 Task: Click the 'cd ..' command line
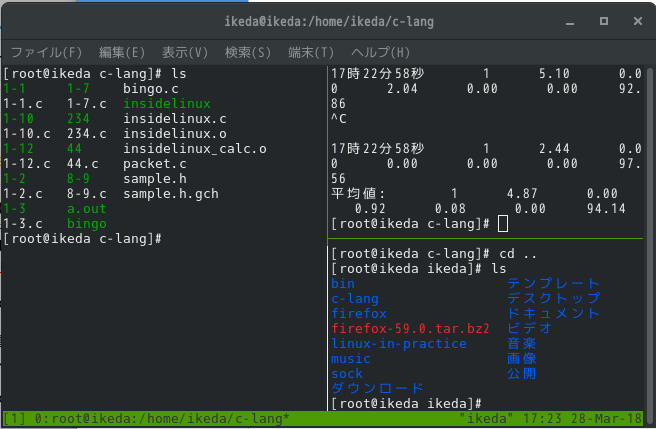(433, 254)
